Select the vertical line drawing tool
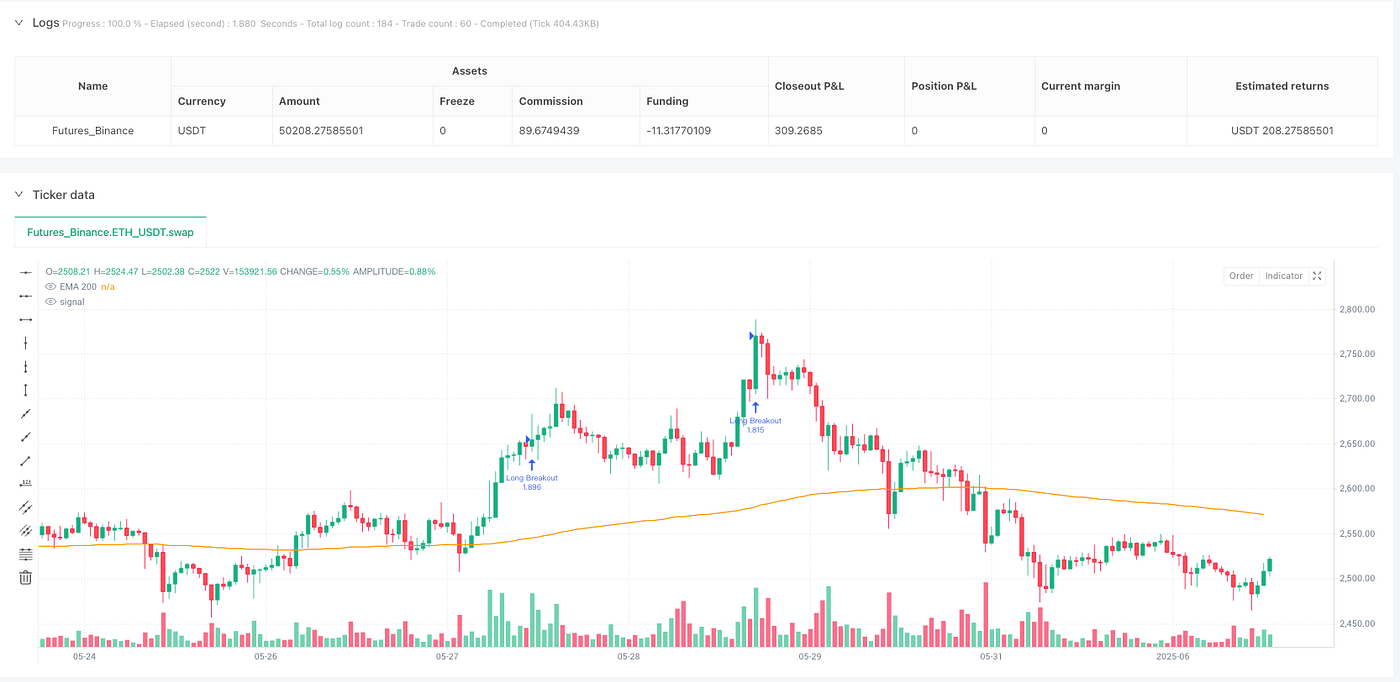 [25, 342]
